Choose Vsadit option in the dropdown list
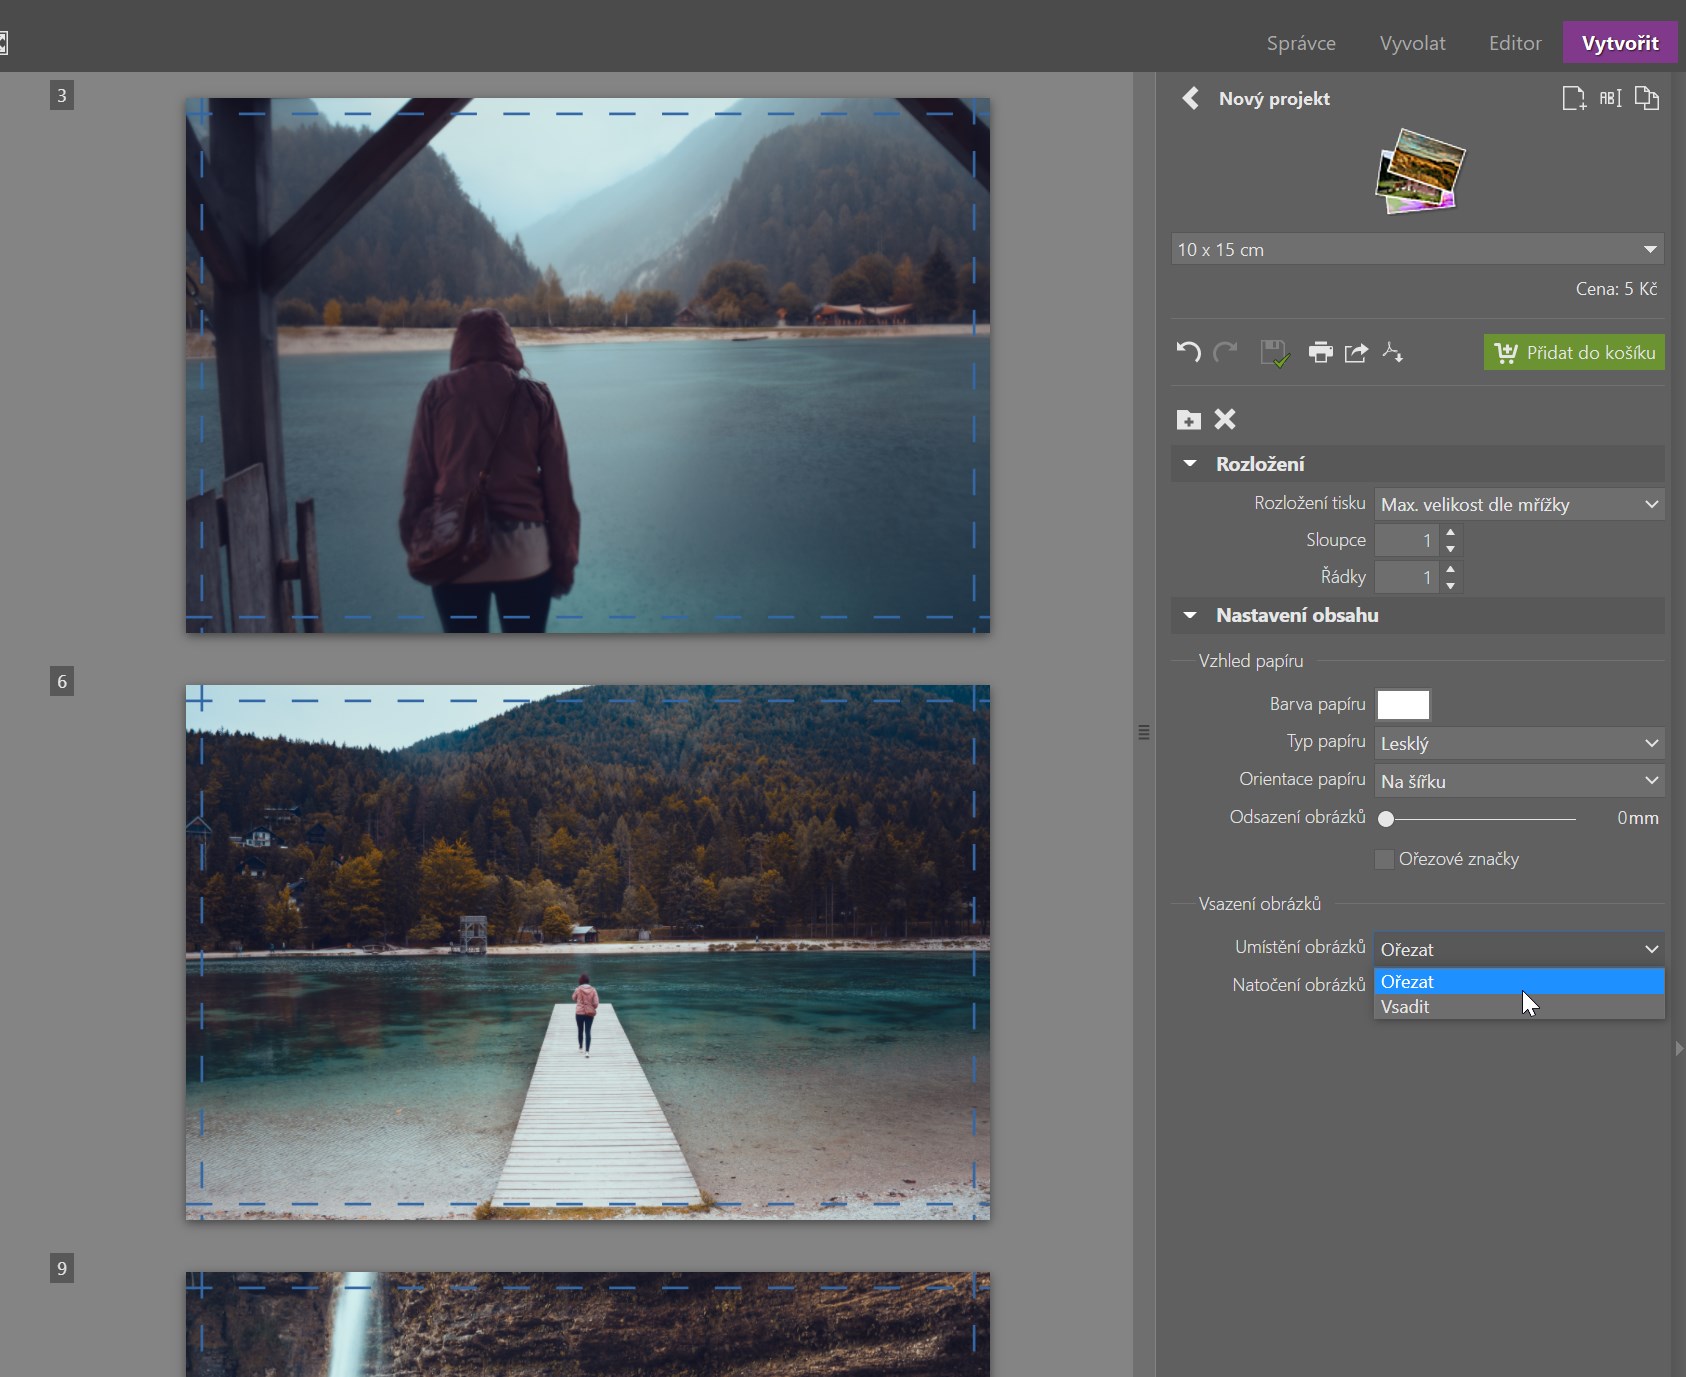Image resolution: width=1686 pixels, height=1377 pixels. pyautogui.click(x=1519, y=1007)
